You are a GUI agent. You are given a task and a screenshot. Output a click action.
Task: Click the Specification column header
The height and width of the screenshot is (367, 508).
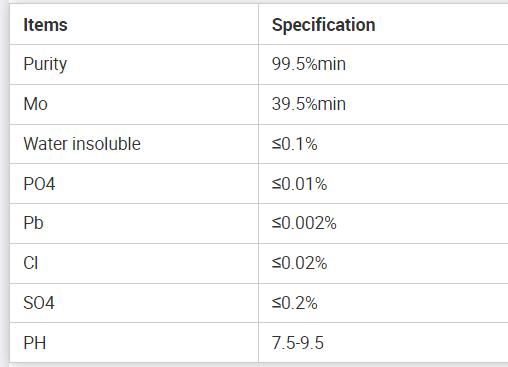coord(323,25)
